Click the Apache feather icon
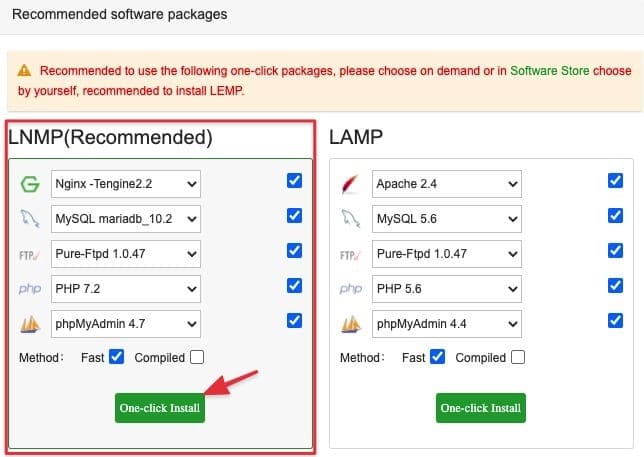 (350, 184)
